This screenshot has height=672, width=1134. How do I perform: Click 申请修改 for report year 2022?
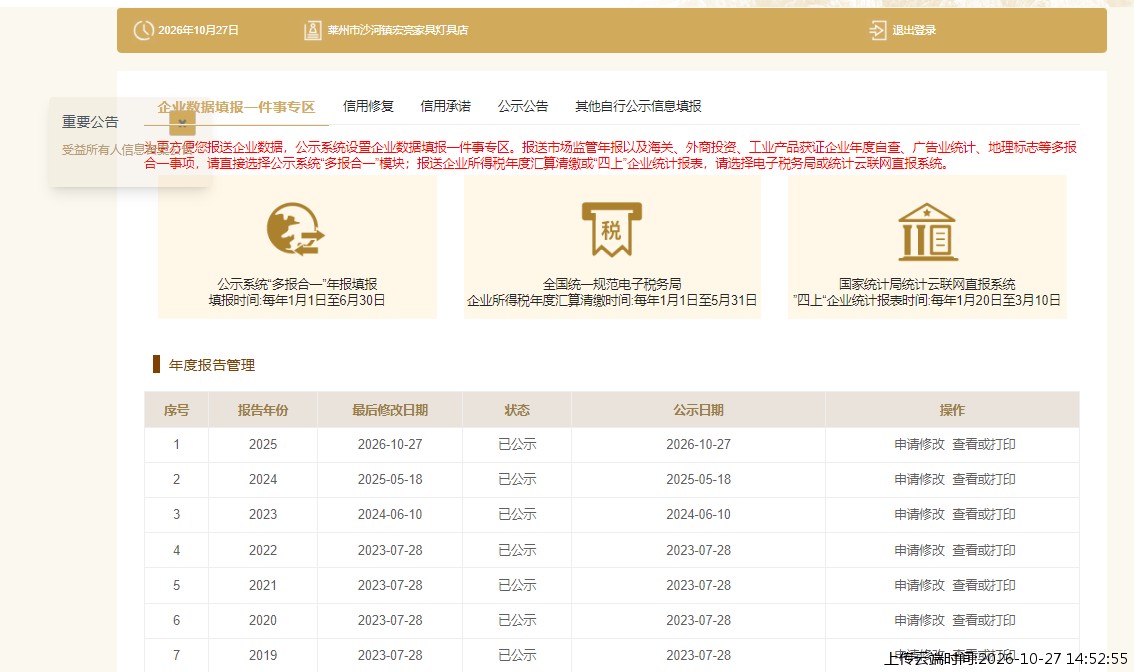(x=919, y=550)
